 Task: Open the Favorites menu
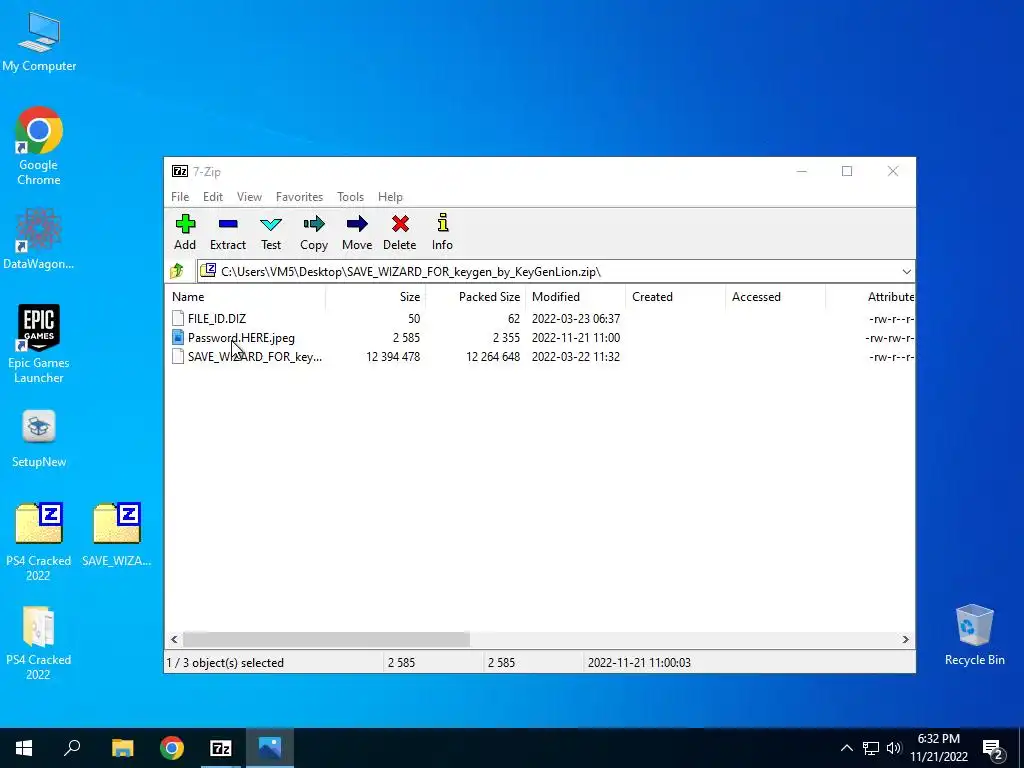coord(299,197)
